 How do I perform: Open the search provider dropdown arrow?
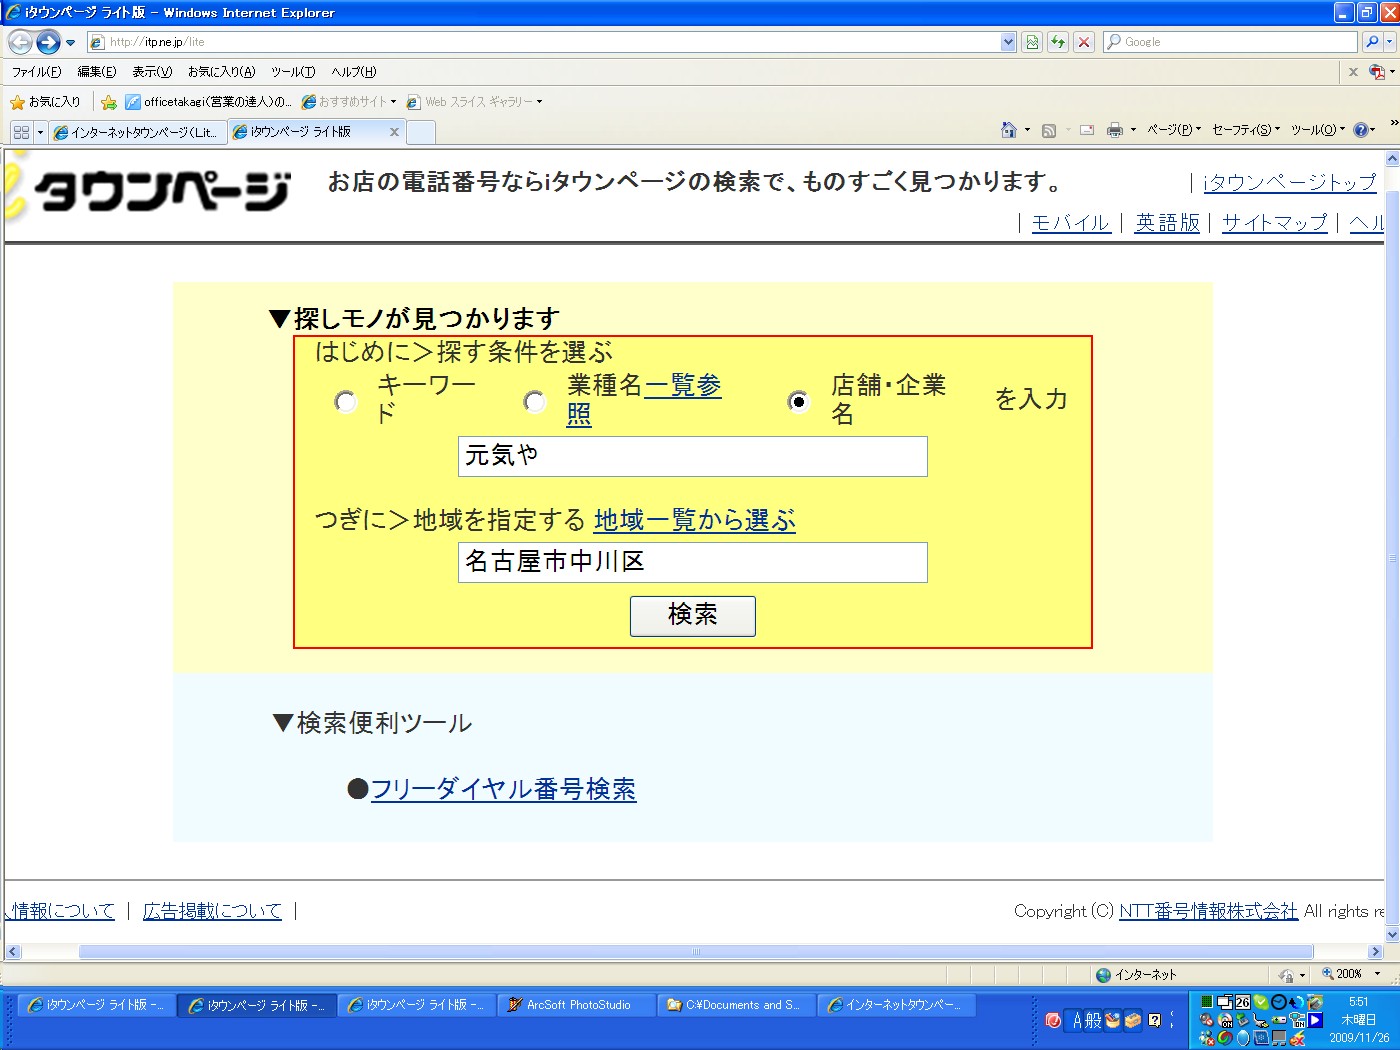(x=1392, y=42)
